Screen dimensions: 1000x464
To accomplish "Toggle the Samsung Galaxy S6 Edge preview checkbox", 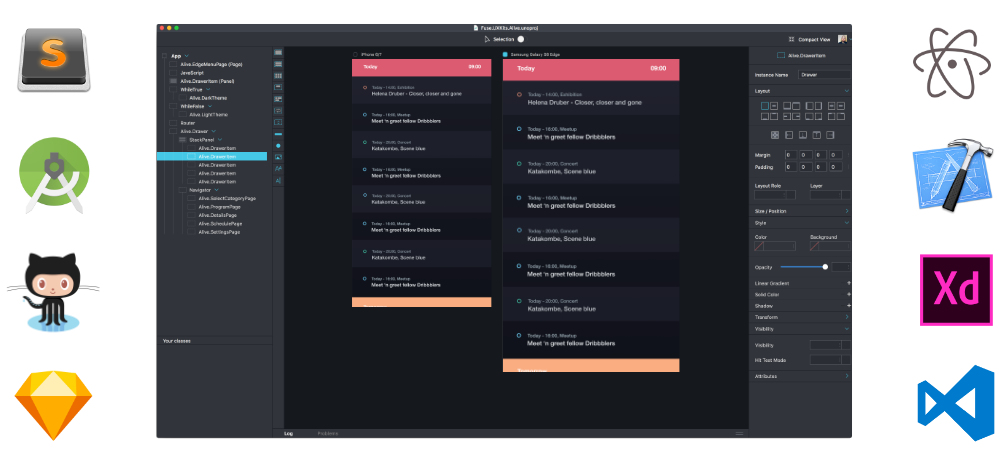I will (505, 55).
